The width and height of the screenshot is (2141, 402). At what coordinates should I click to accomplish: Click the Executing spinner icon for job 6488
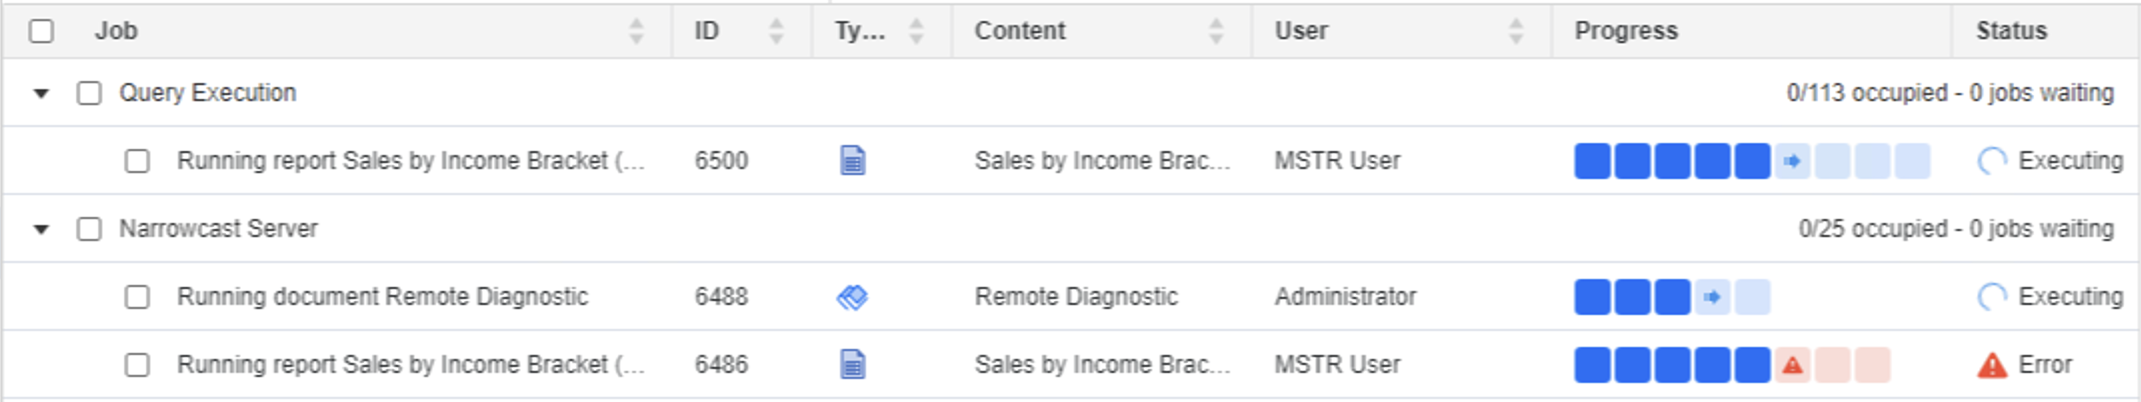pos(1992,297)
